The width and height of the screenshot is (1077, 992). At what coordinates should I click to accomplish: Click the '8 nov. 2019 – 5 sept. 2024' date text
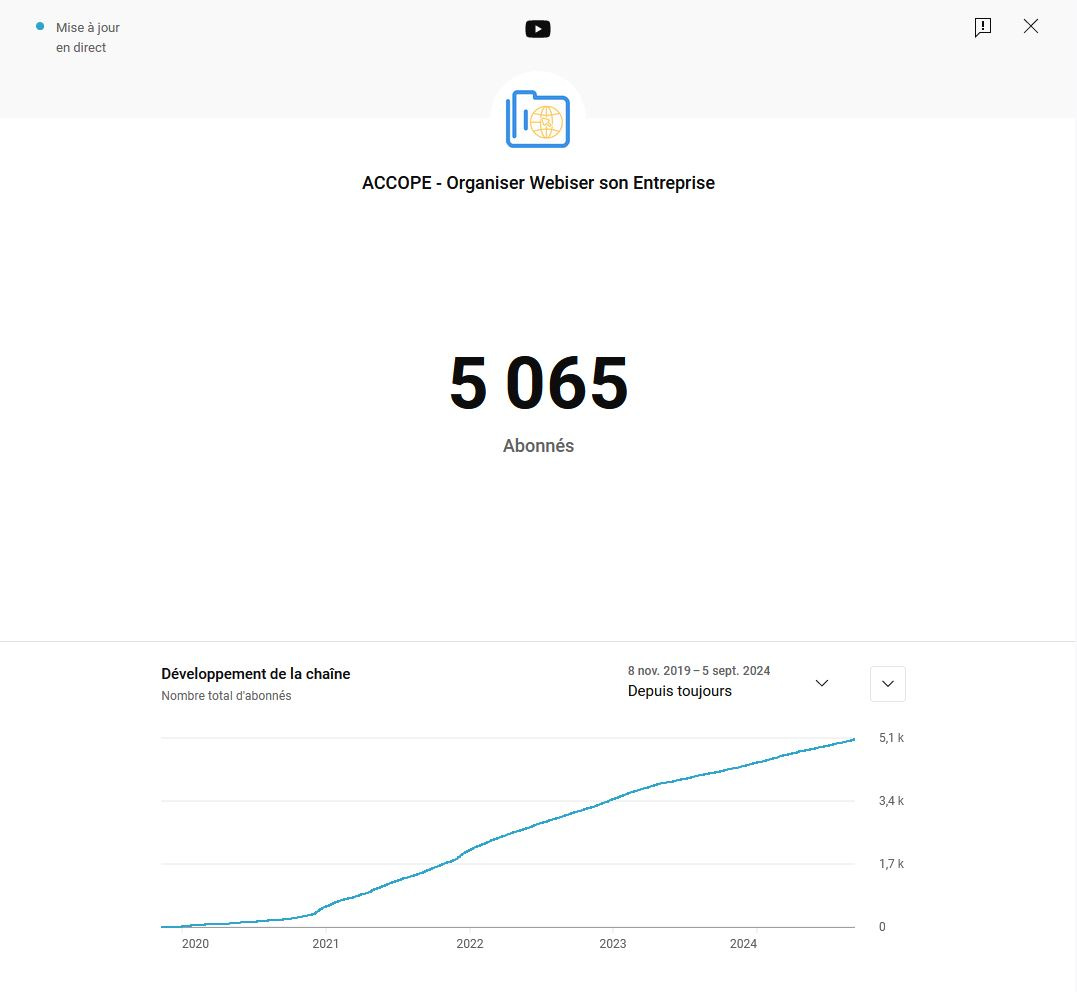coord(699,670)
